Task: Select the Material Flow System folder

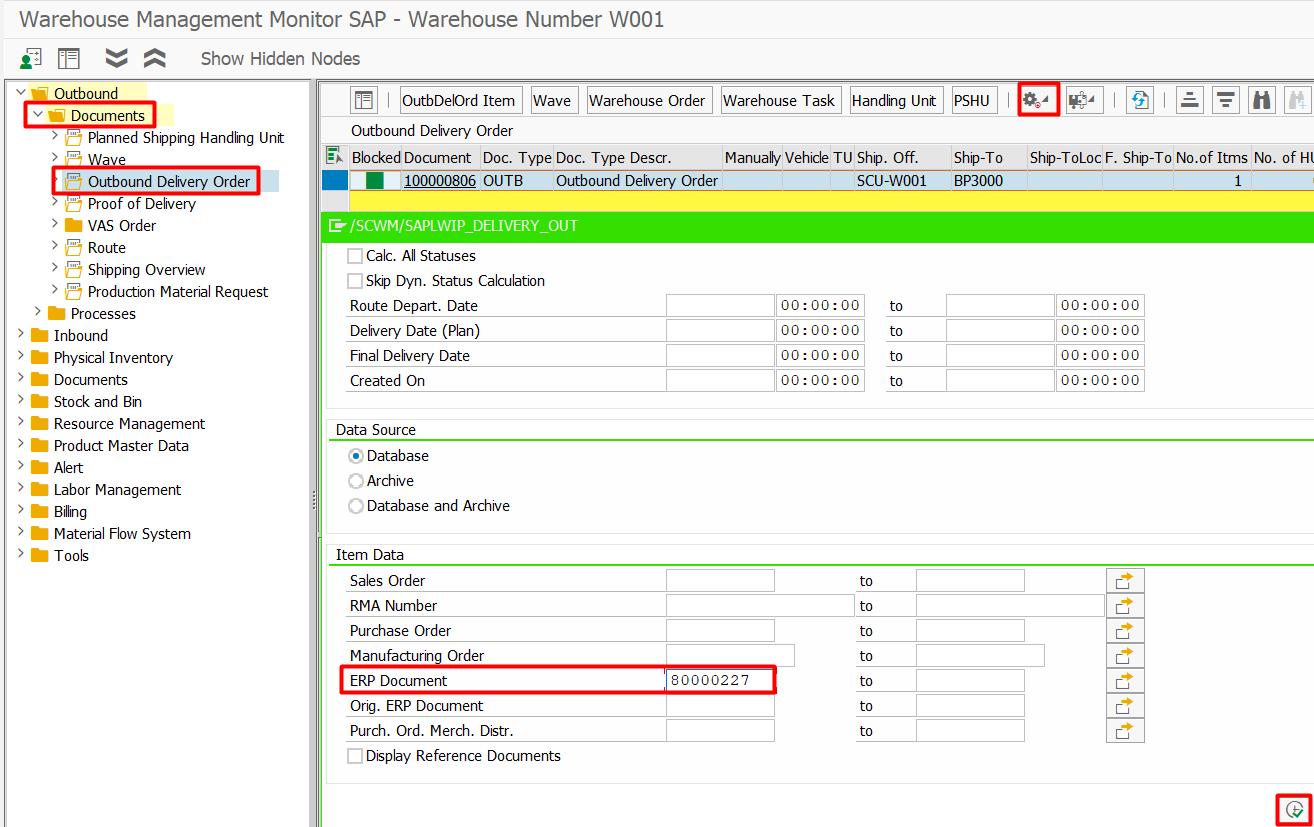Action: [x=122, y=534]
